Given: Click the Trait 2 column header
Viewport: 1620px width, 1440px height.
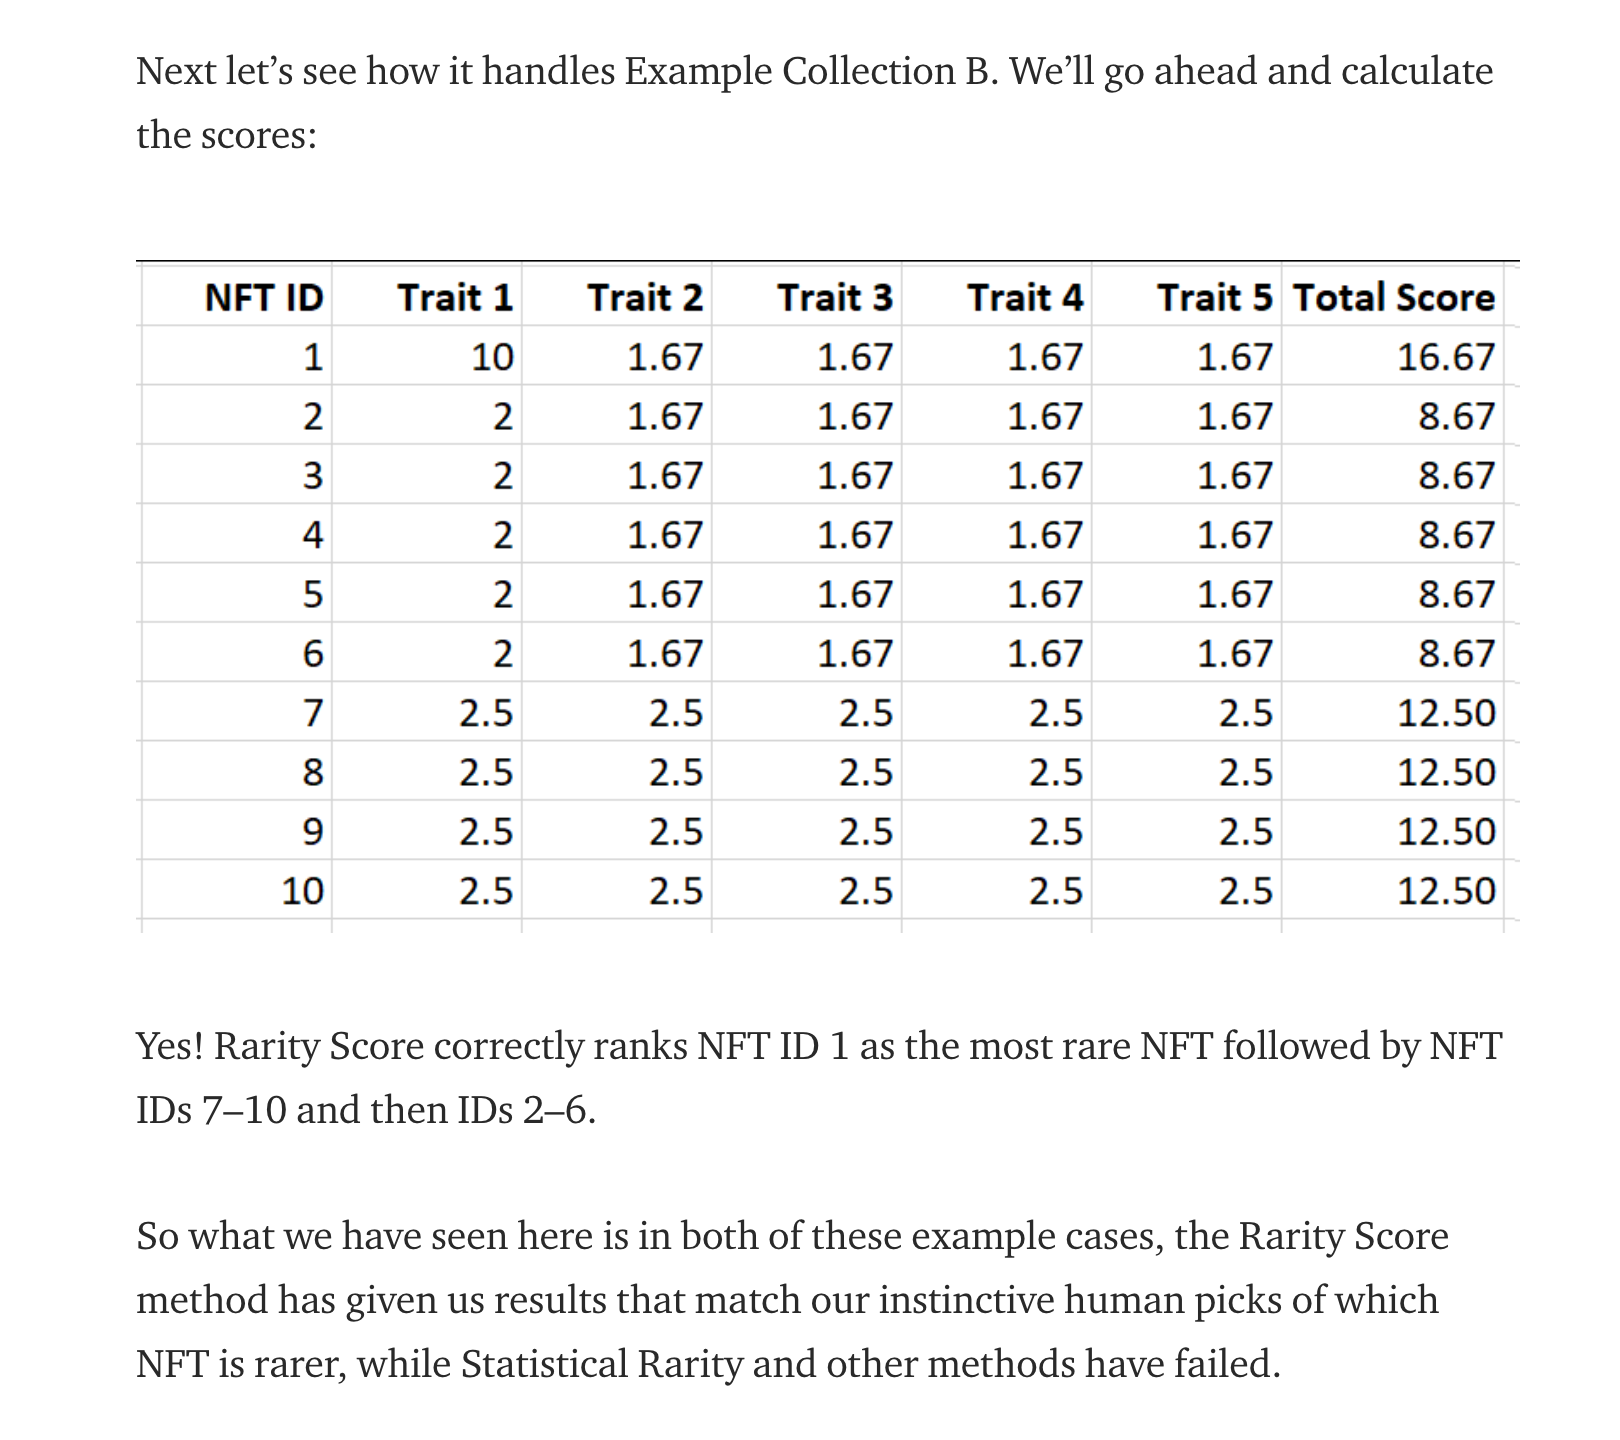Looking at the screenshot, I should point(645,297).
